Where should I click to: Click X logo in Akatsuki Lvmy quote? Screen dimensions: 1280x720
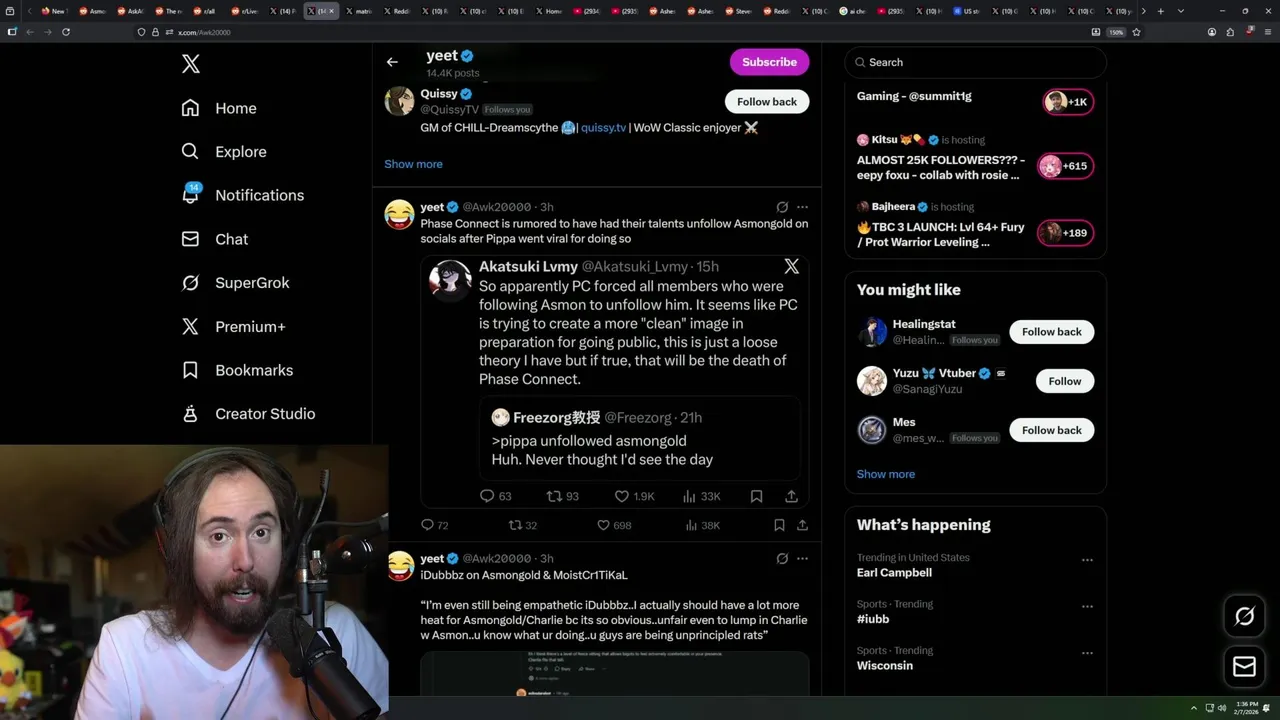click(x=791, y=266)
